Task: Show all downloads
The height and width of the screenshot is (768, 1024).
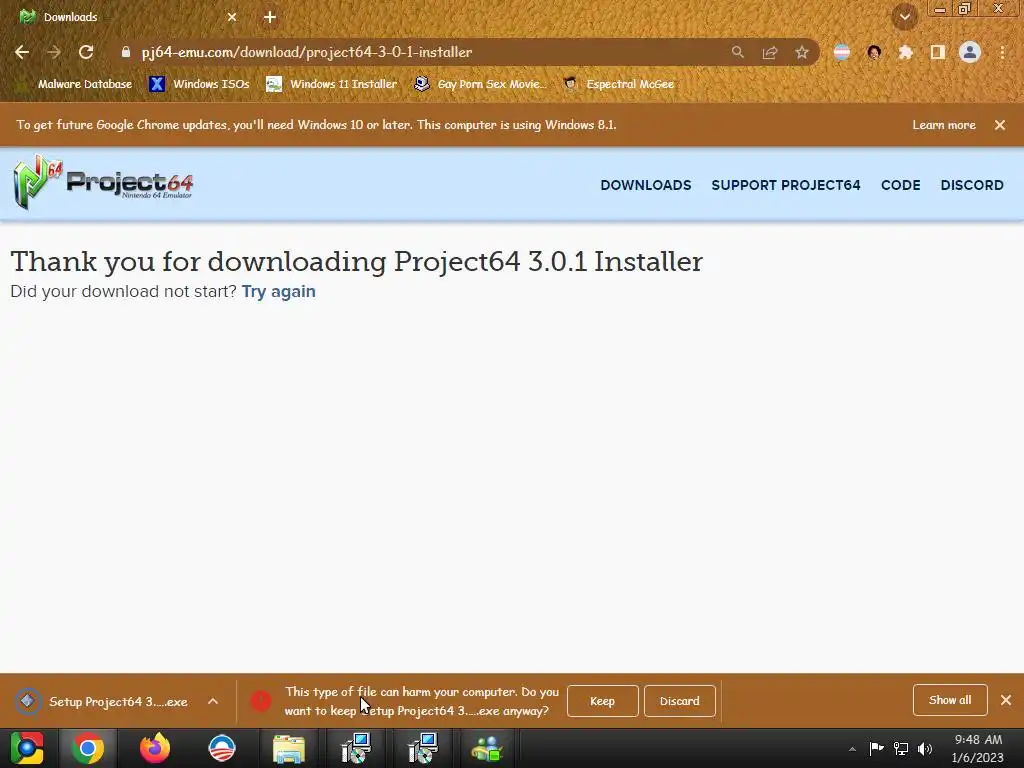Action: tap(950, 700)
